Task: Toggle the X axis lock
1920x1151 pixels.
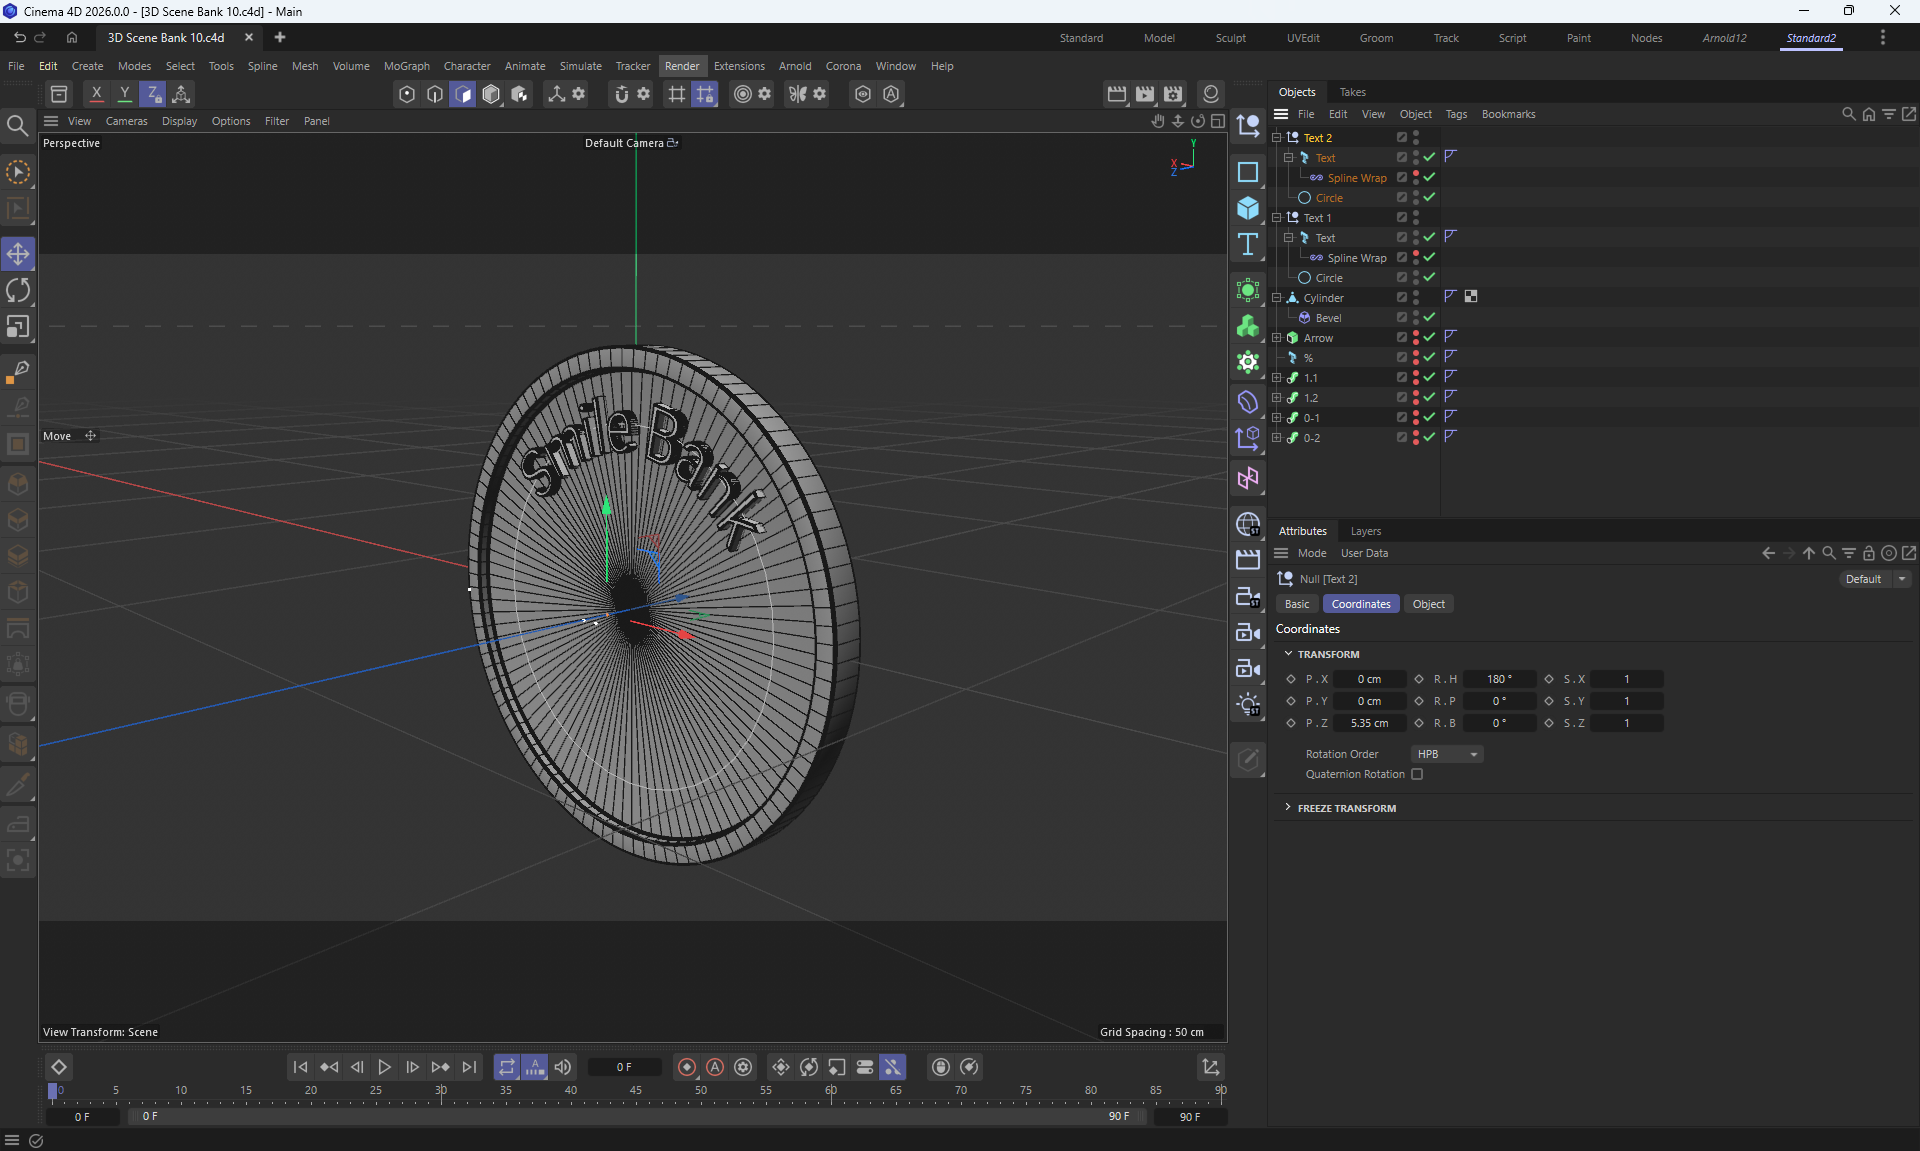Action: point(96,94)
